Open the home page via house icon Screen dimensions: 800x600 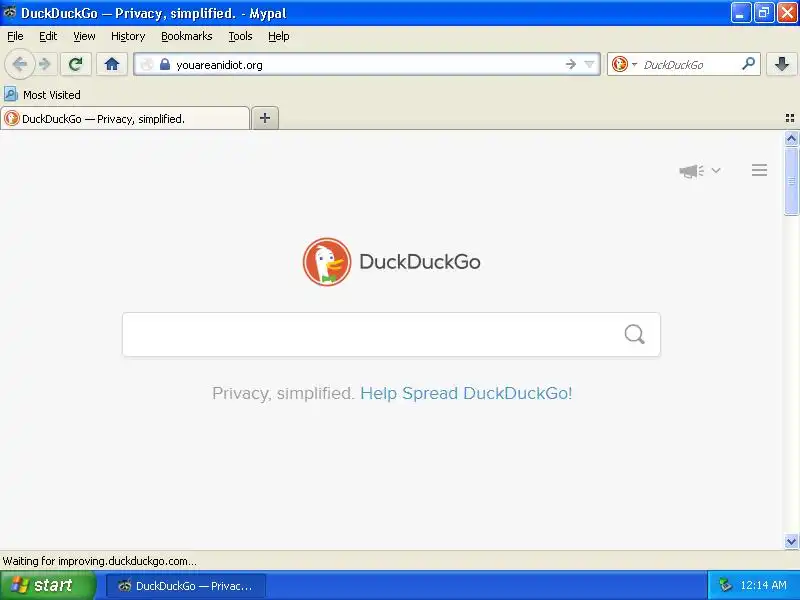tap(112, 64)
